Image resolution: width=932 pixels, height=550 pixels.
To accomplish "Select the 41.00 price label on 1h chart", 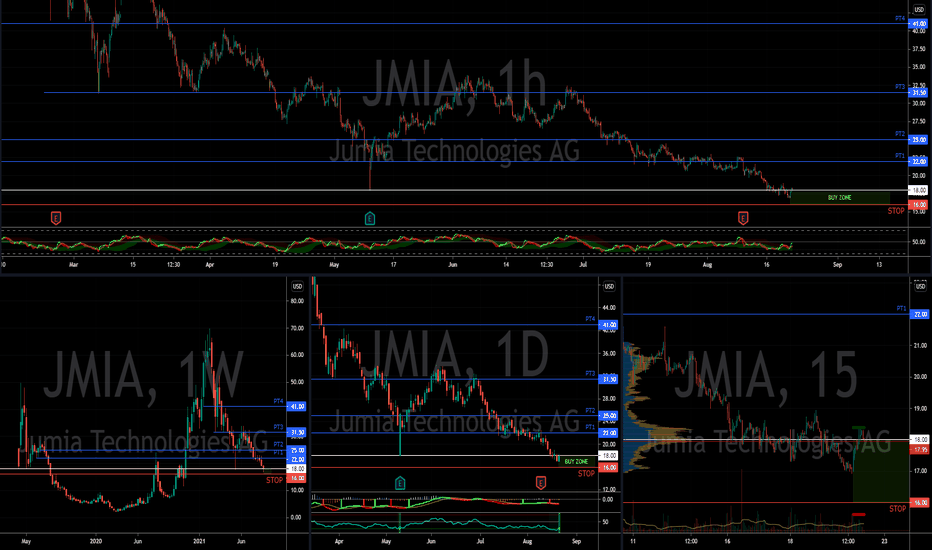I will point(918,24).
